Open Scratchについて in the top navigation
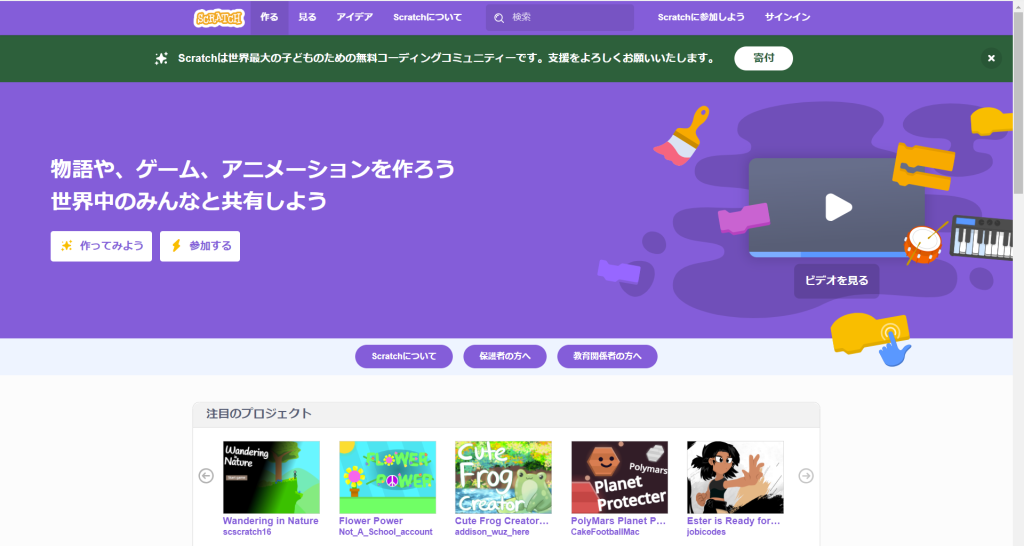This screenshot has height=546, width=1024. point(427,17)
